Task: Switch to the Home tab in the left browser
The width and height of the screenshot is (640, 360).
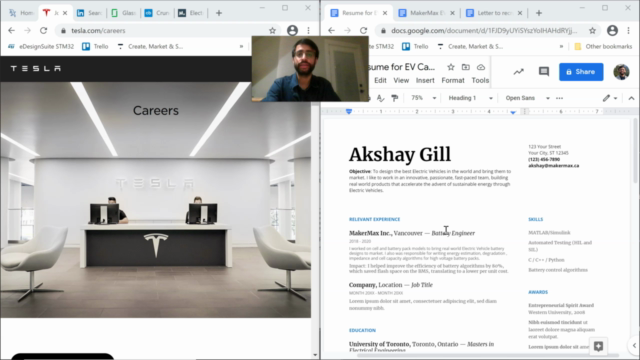Action: (x=21, y=13)
